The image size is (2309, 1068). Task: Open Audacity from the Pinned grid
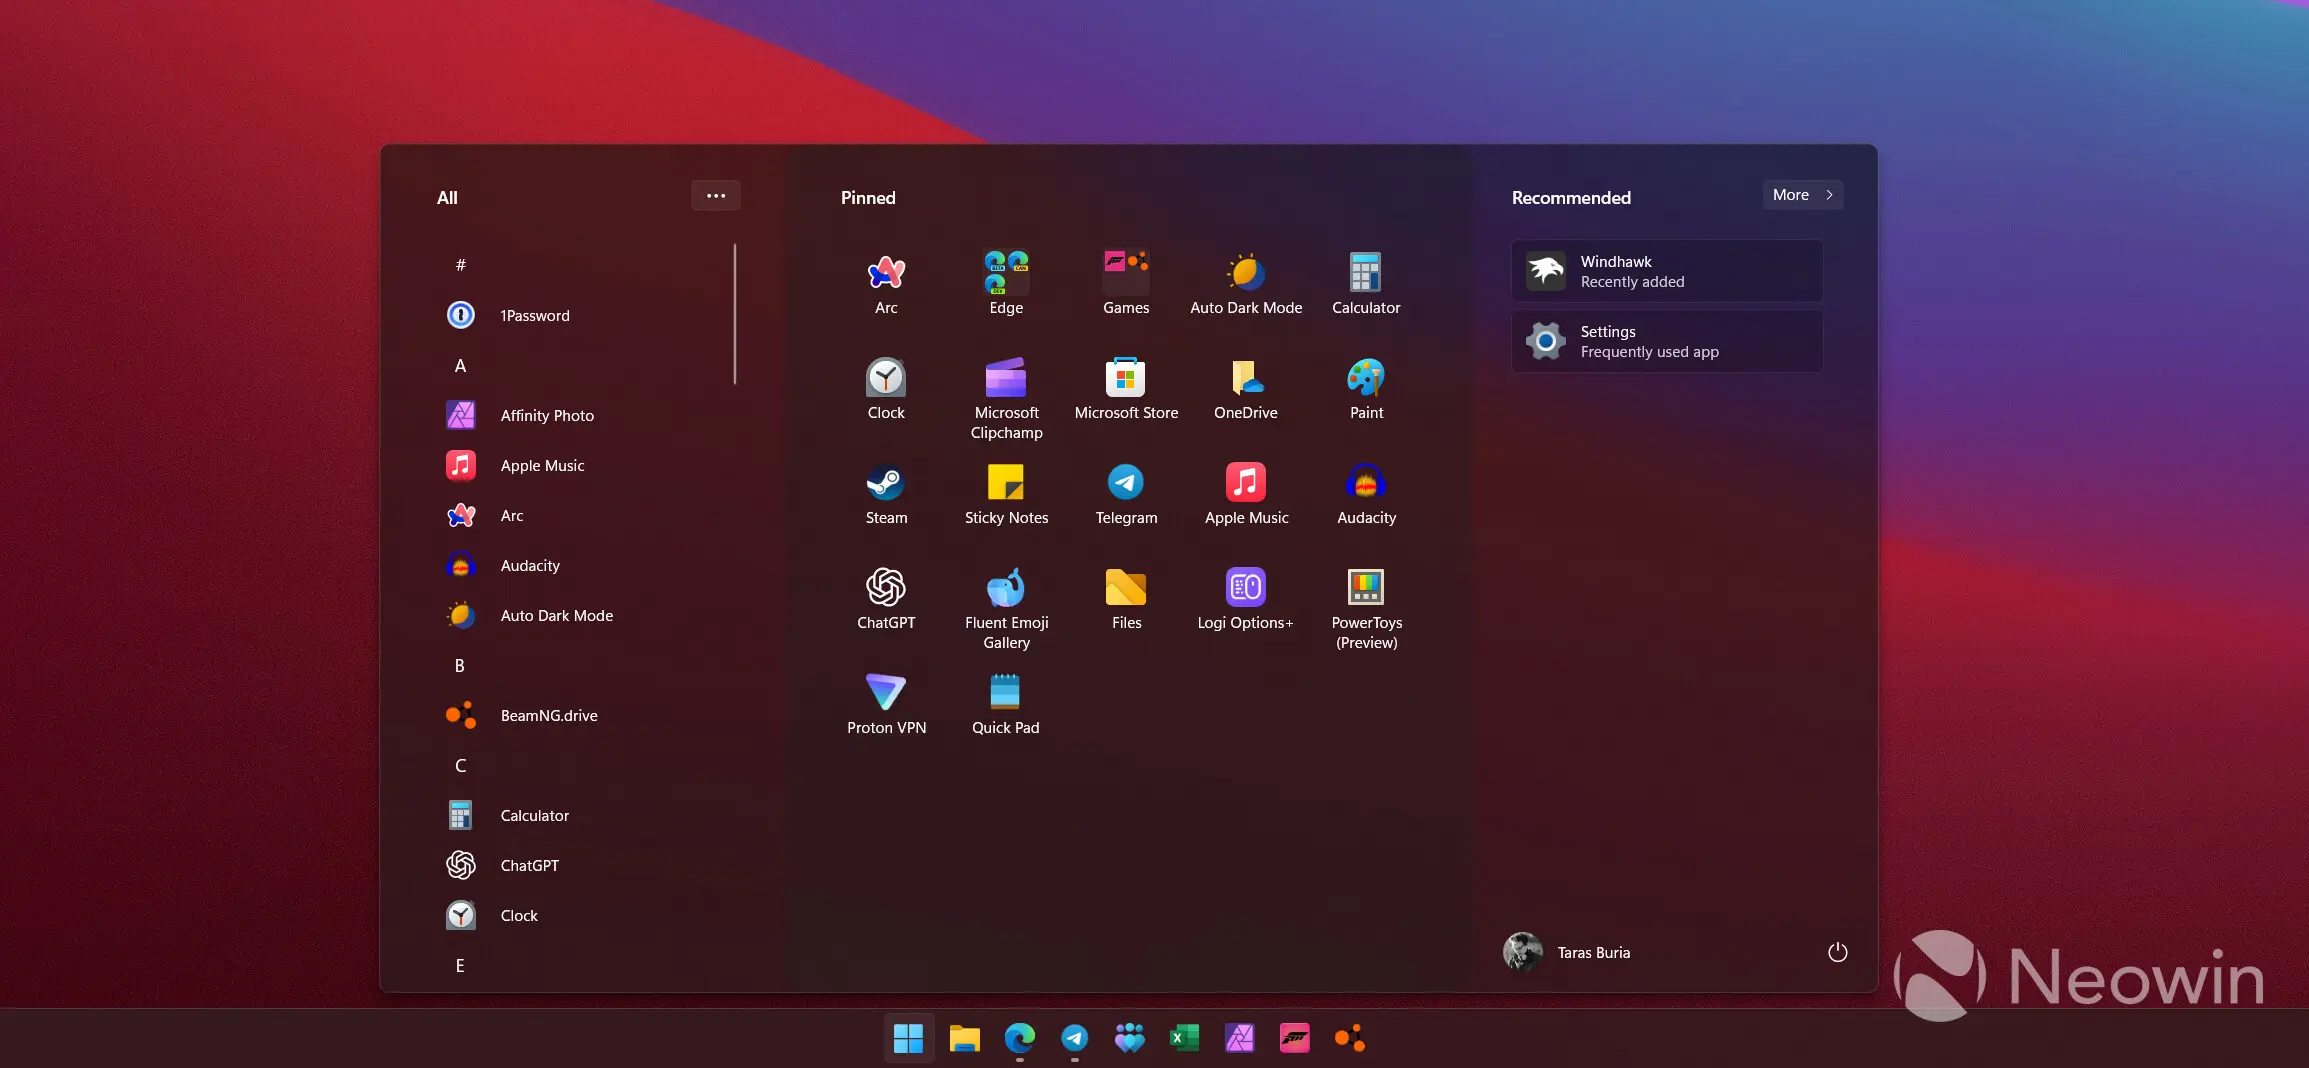click(1366, 494)
